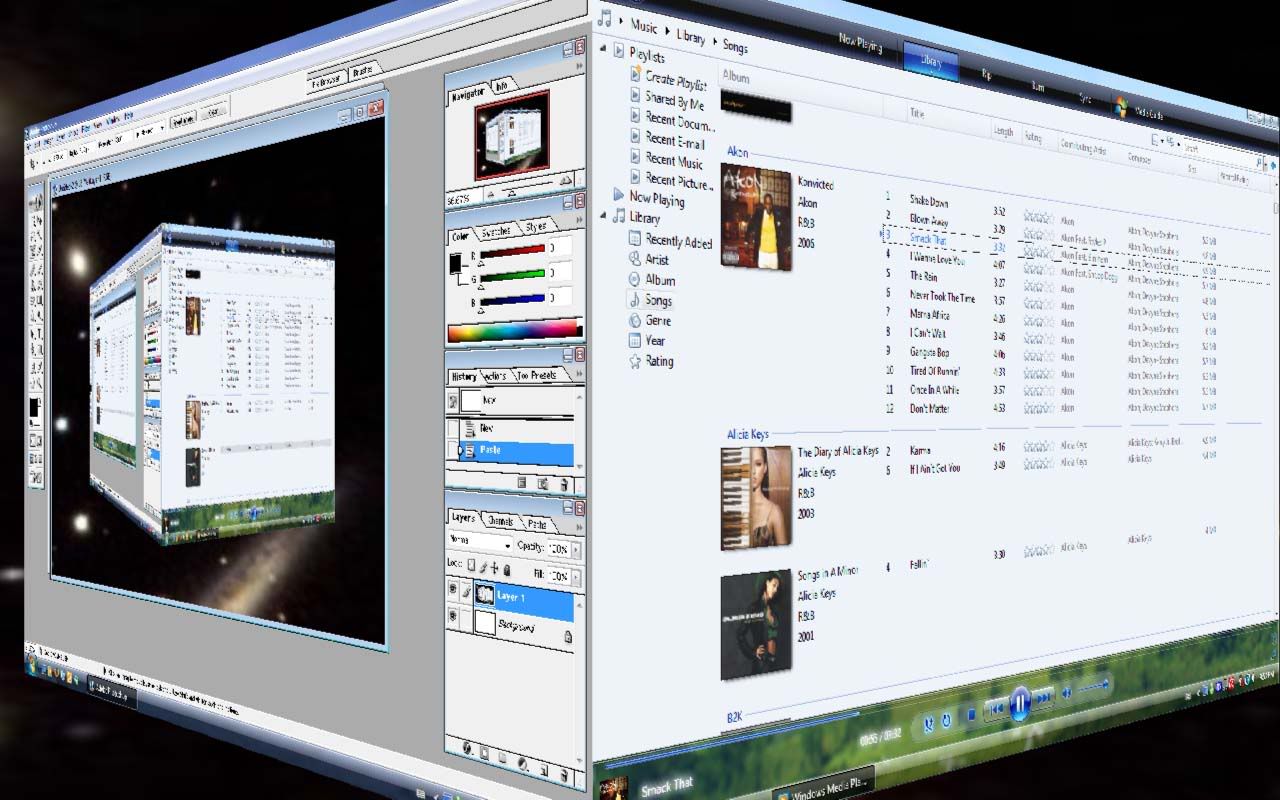
Task: Skip to the next track
Action: [x=1043, y=696]
